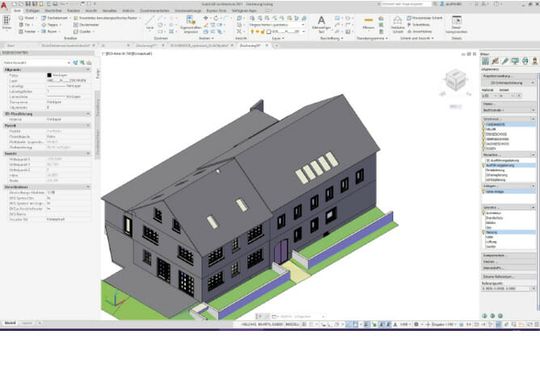Viewport: 540px width, 373px height.
Task: Select the Treppe (stair) tool
Action: [x=50, y=25]
